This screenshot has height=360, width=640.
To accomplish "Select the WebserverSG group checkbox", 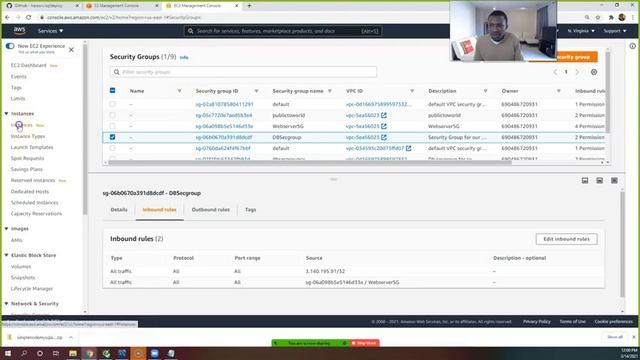I will click(x=113, y=126).
